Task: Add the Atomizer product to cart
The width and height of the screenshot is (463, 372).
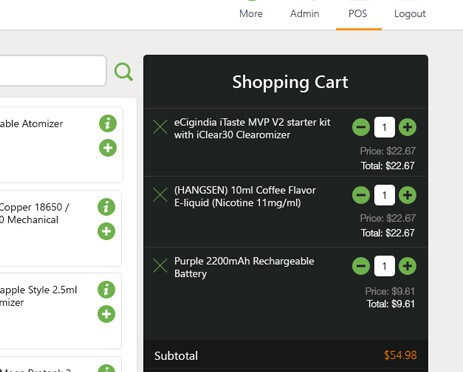Action: (x=108, y=148)
